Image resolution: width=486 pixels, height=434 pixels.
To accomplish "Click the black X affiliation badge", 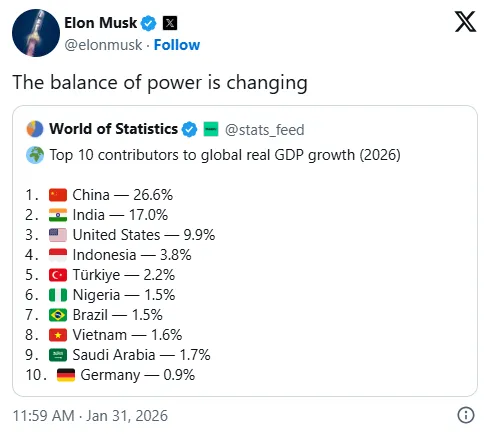I will (x=170, y=23).
